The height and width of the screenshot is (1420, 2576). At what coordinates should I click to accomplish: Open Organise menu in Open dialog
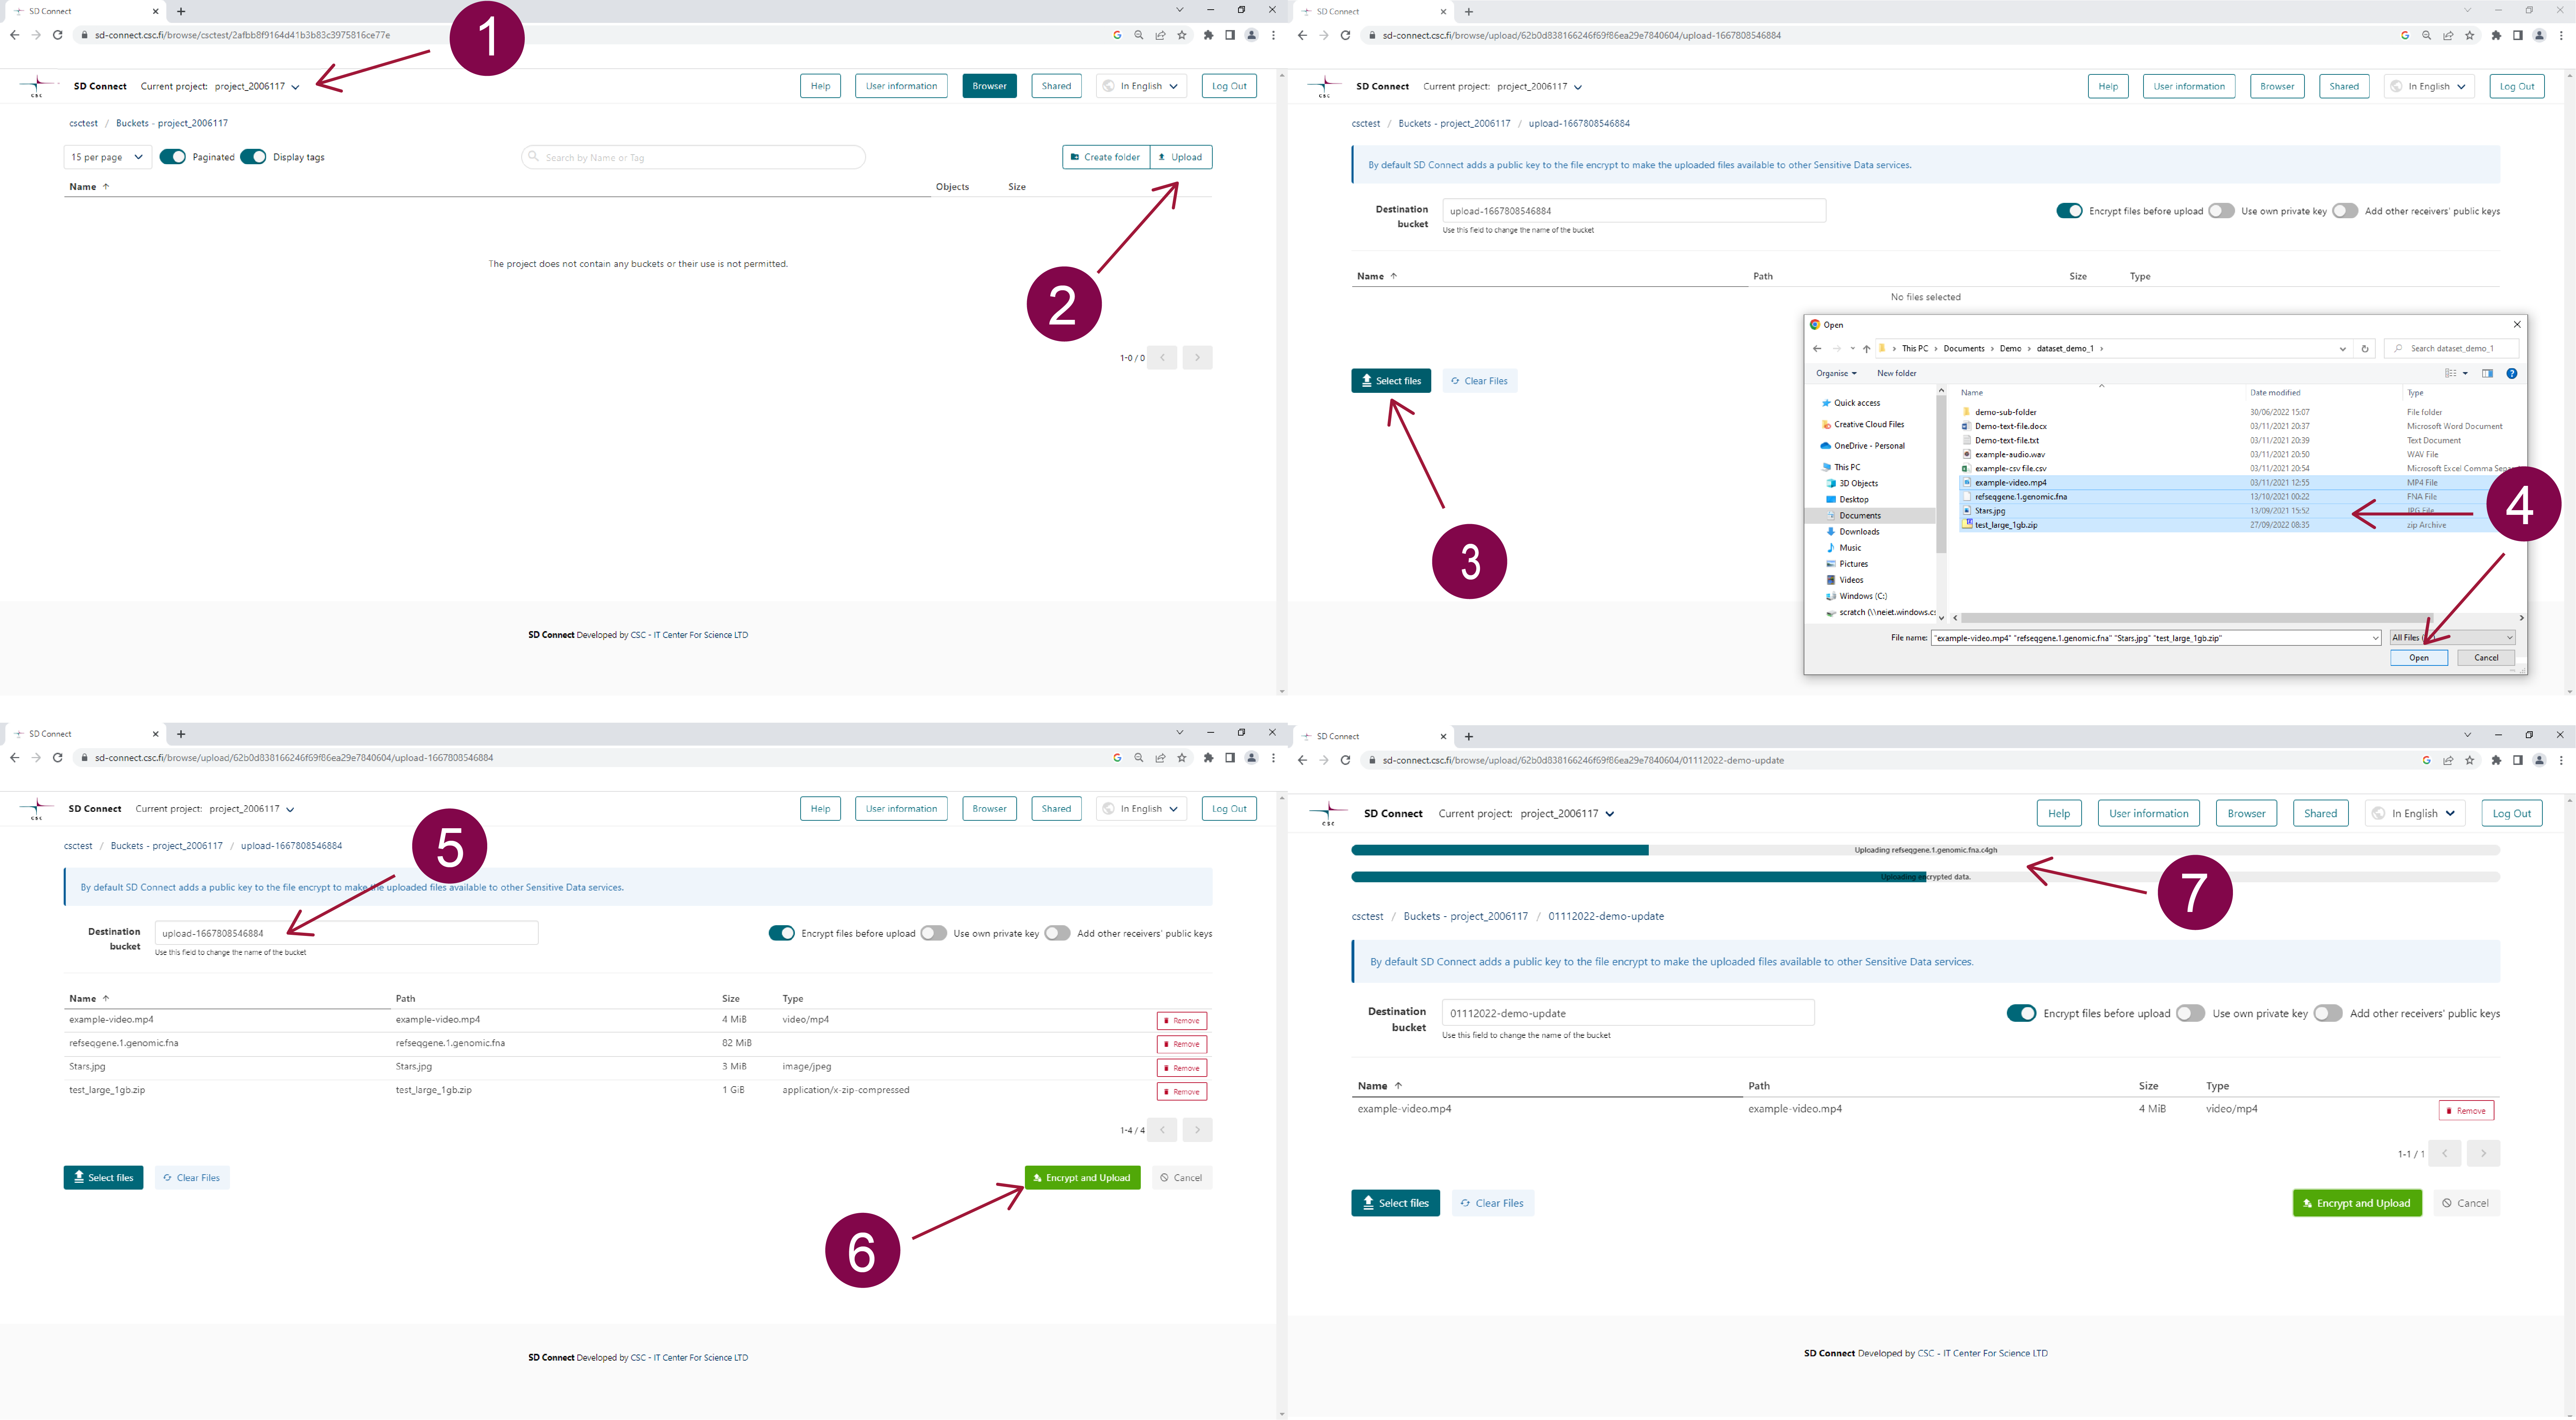[x=1836, y=373]
